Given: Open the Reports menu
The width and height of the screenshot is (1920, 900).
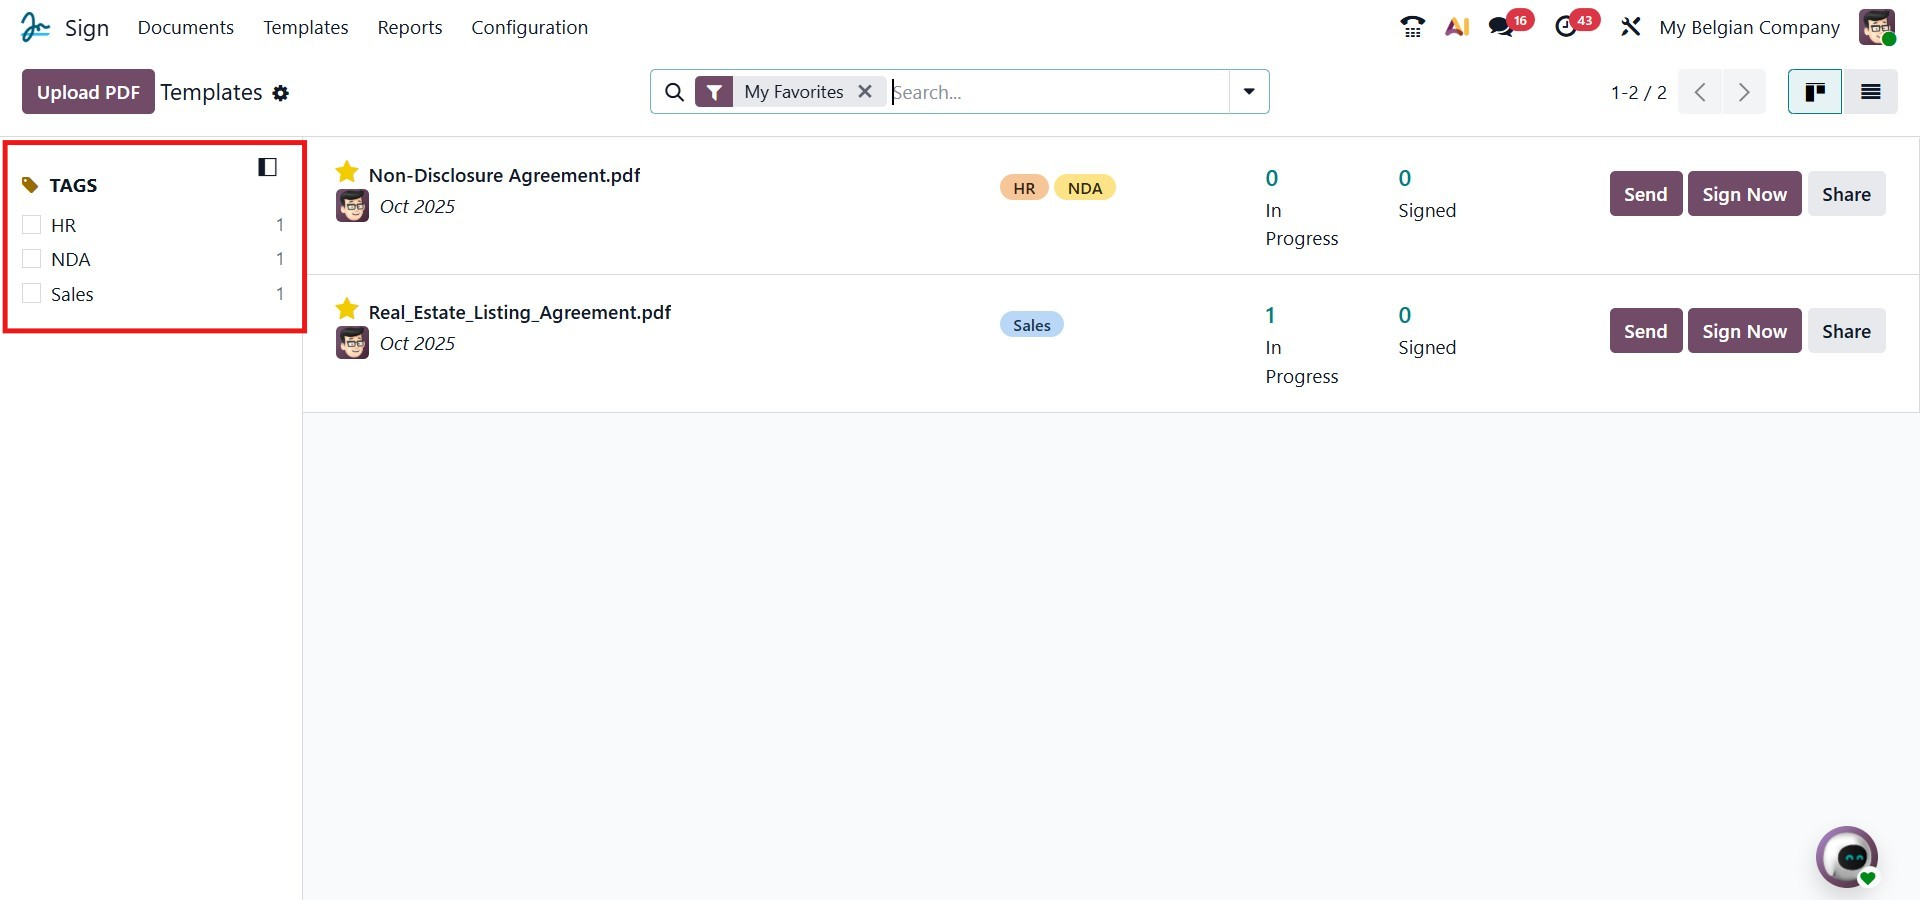Looking at the screenshot, I should point(410,27).
